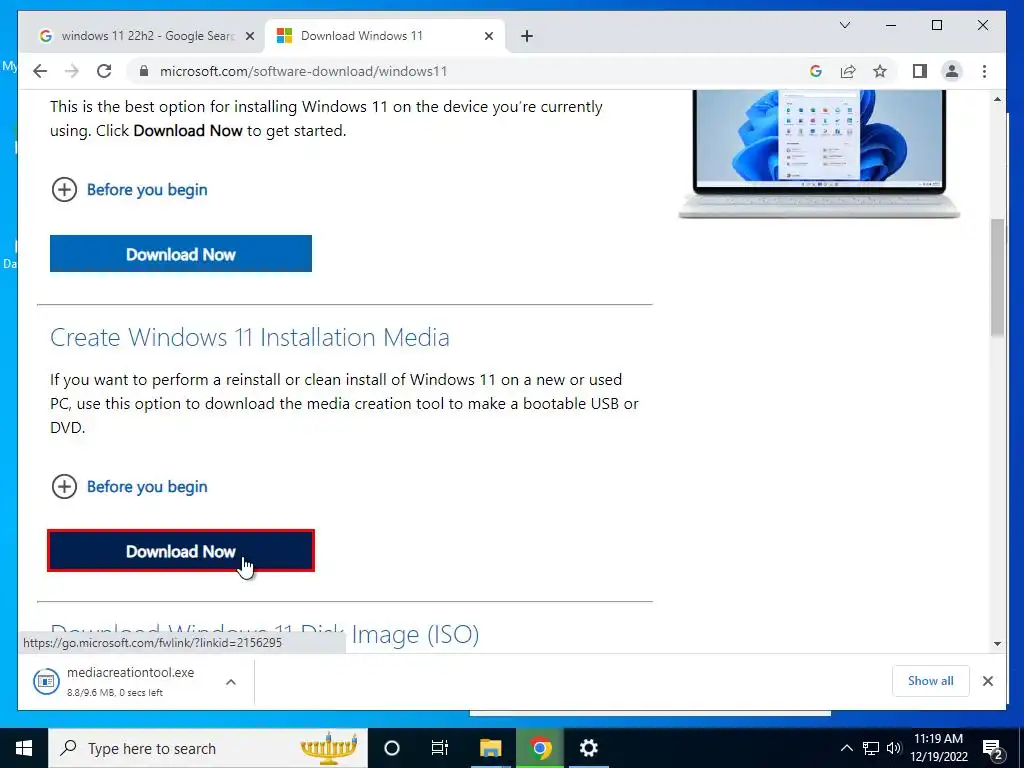Viewport: 1024px width, 768px height.
Task: Open File Explorer from the taskbar
Action: point(490,748)
